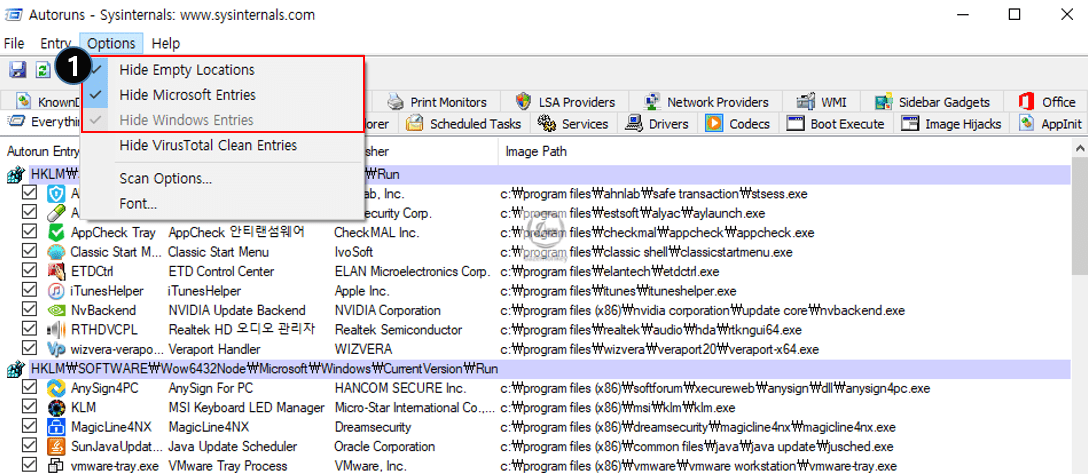The height and width of the screenshot is (474, 1088).
Task: Uncheck the Classic Start Menu entry checkbox
Action: 30,252
